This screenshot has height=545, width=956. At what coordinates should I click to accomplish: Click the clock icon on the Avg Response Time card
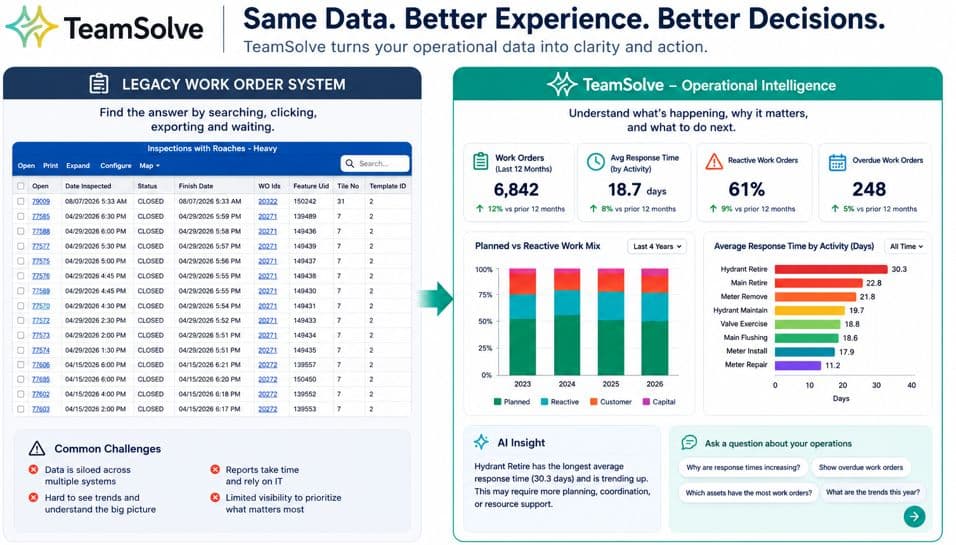click(x=596, y=162)
